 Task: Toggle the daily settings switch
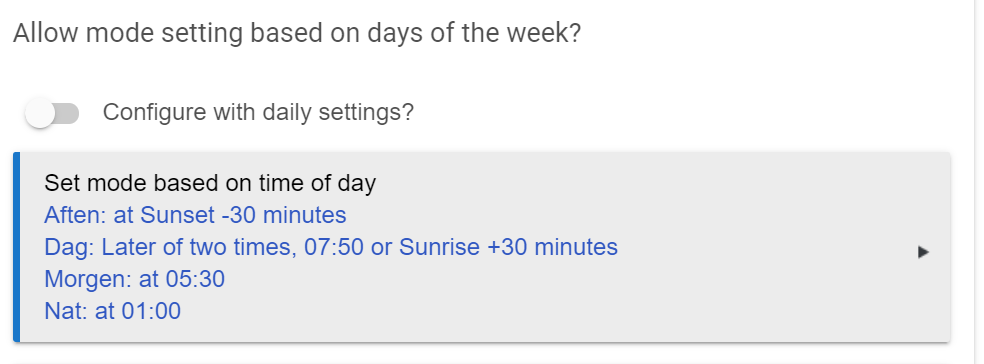(52, 114)
